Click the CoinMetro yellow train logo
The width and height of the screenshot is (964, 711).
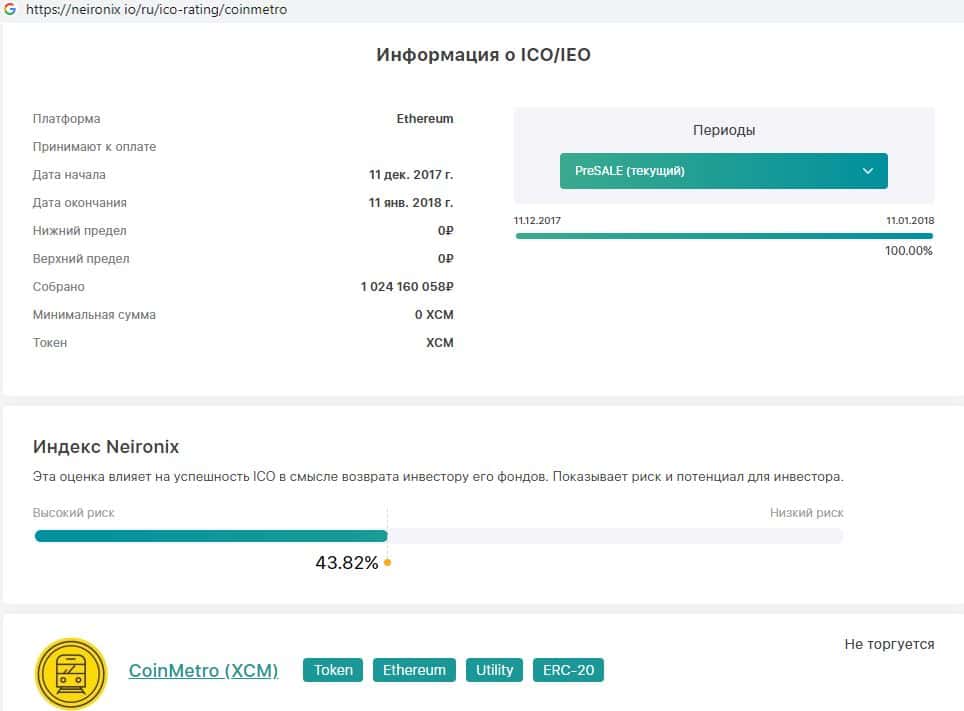tap(71, 673)
